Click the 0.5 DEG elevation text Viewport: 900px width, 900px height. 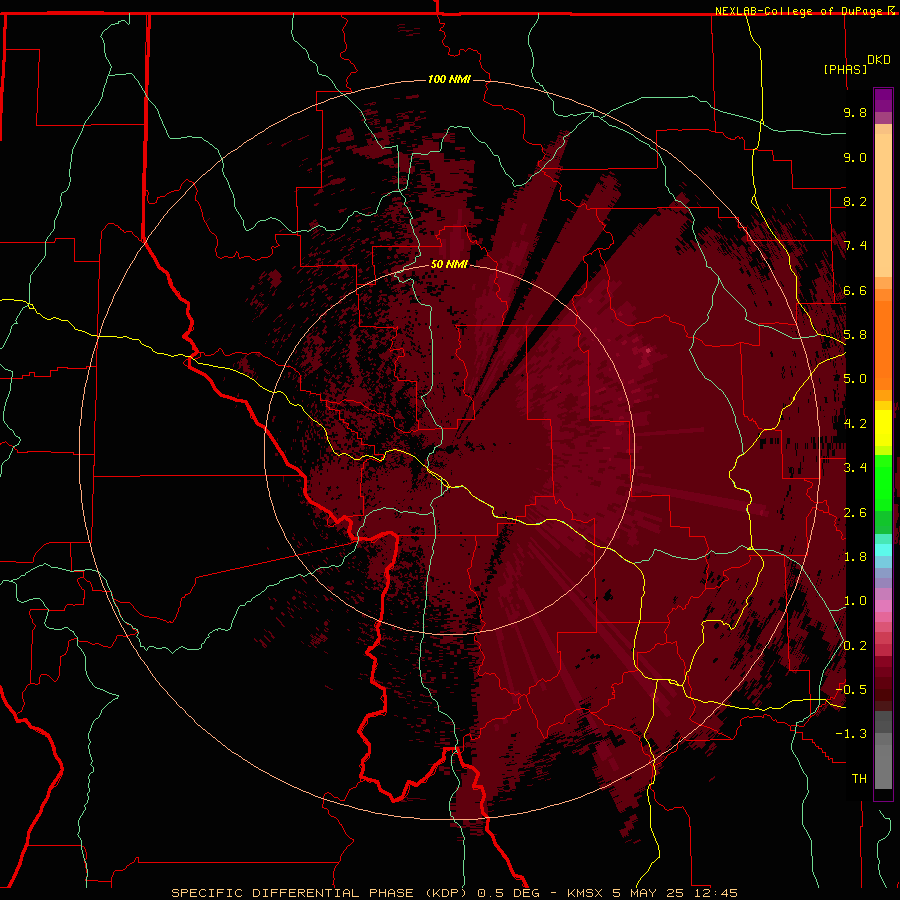tap(509, 893)
